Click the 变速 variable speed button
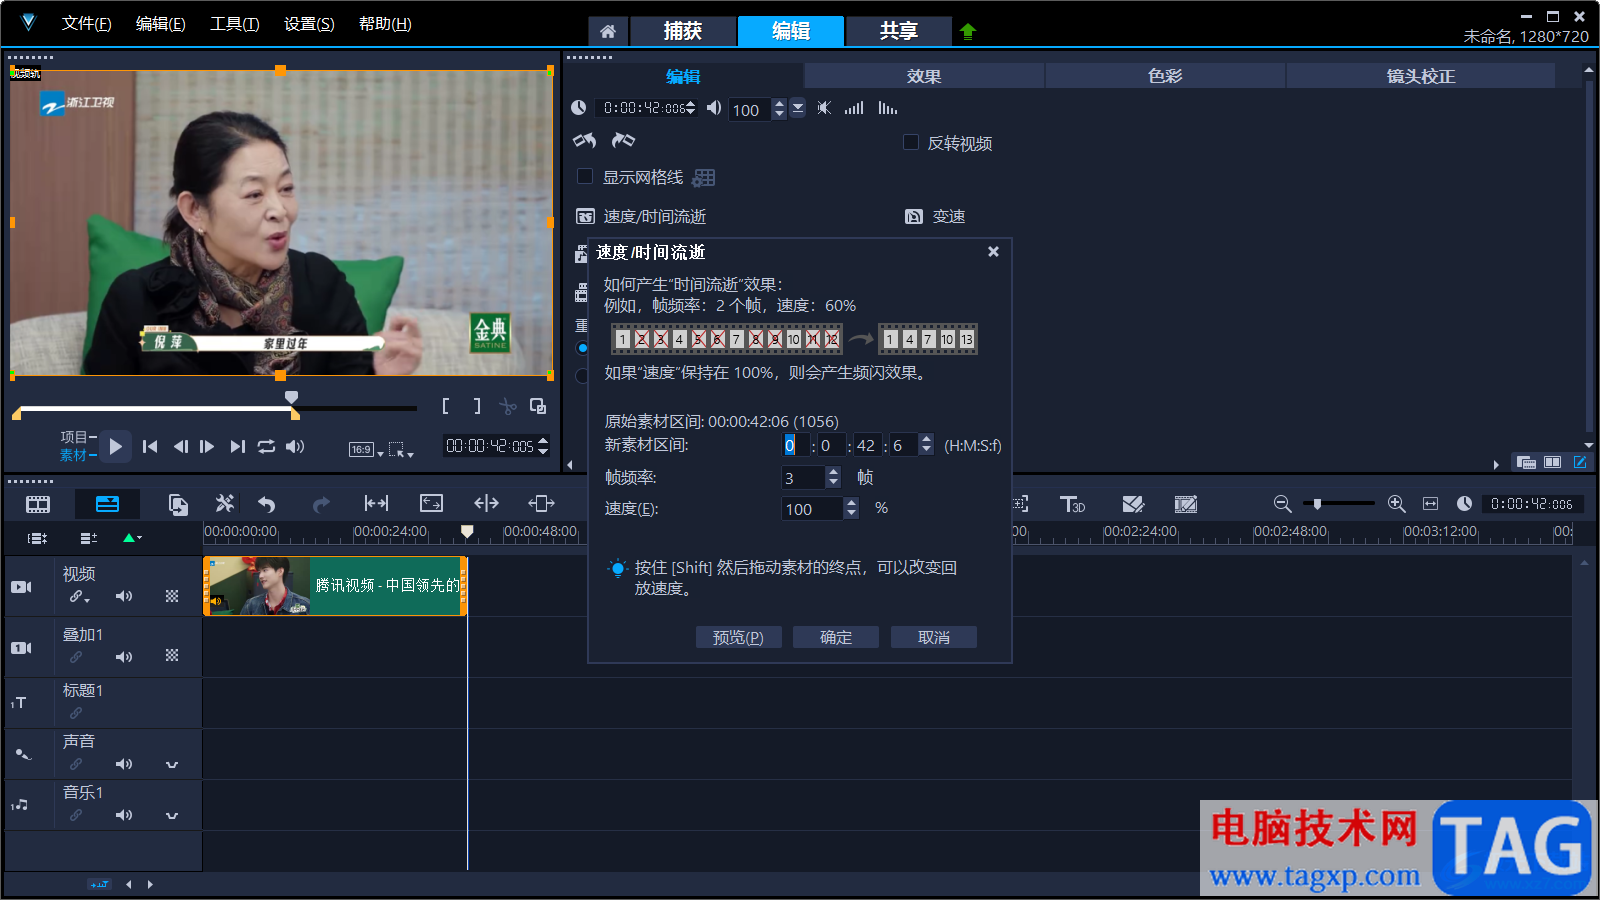Screen dimensions: 1600x900 coord(936,216)
